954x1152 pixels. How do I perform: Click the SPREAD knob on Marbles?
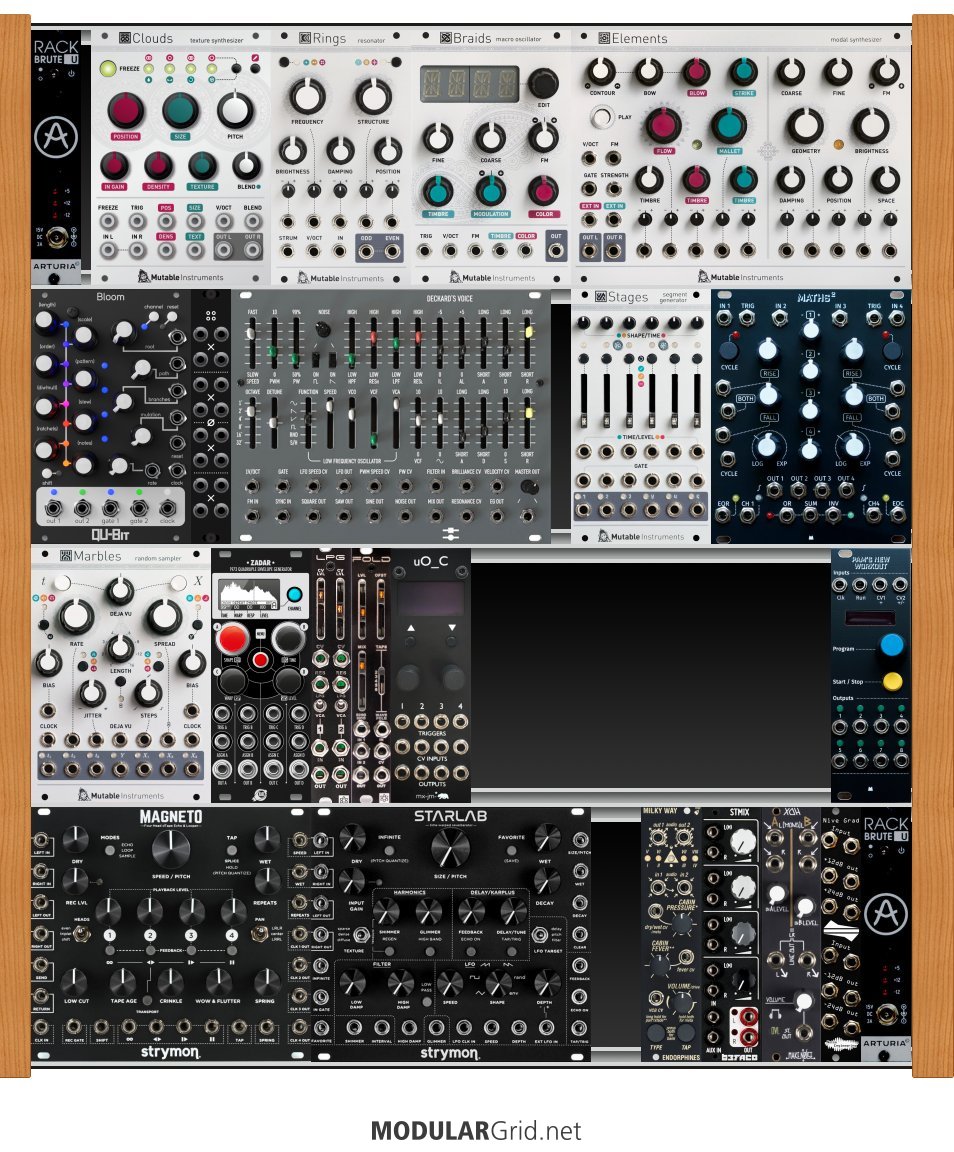point(165,616)
